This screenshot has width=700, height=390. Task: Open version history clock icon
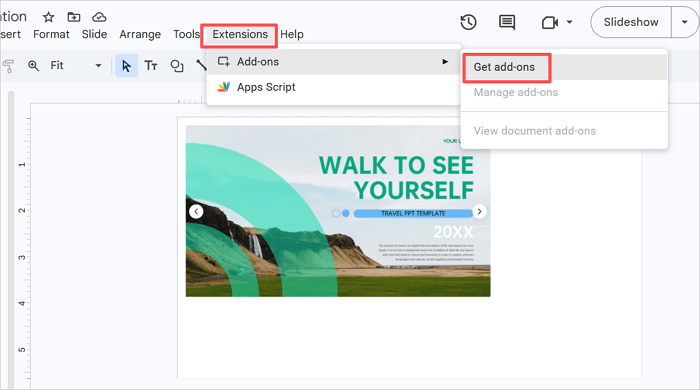(x=468, y=22)
